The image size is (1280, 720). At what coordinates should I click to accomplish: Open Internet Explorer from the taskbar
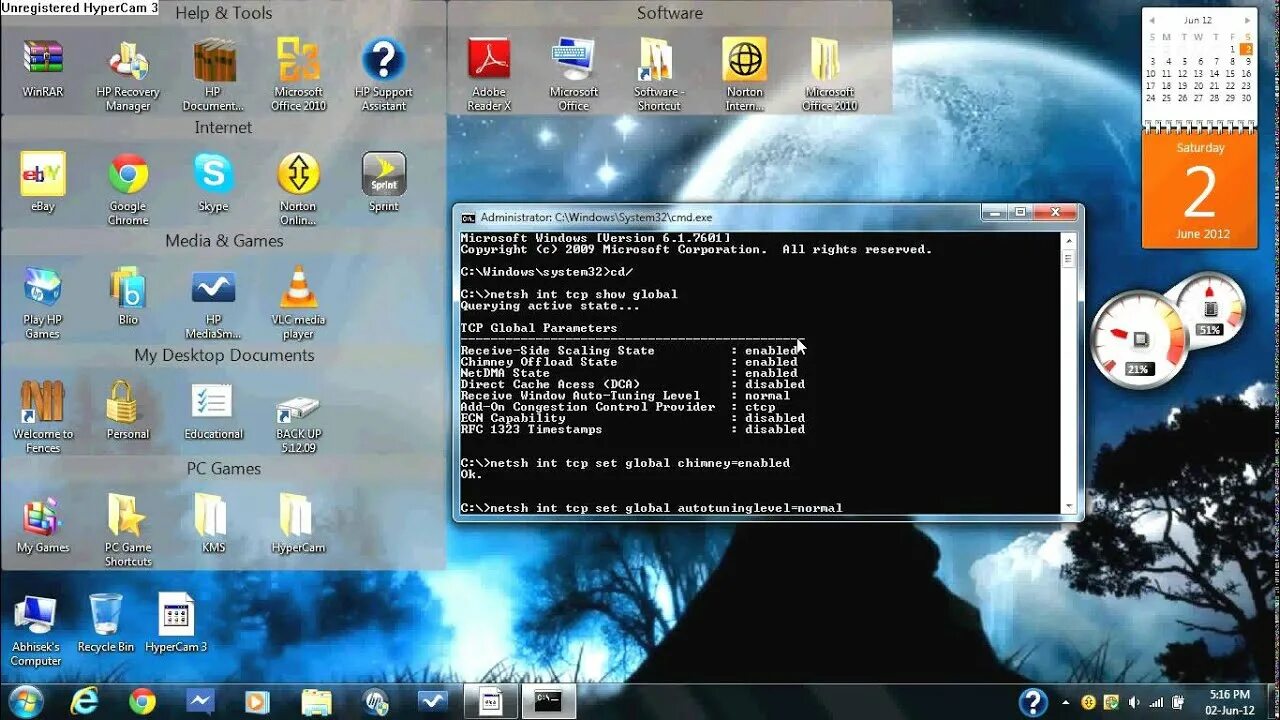tap(85, 701)
